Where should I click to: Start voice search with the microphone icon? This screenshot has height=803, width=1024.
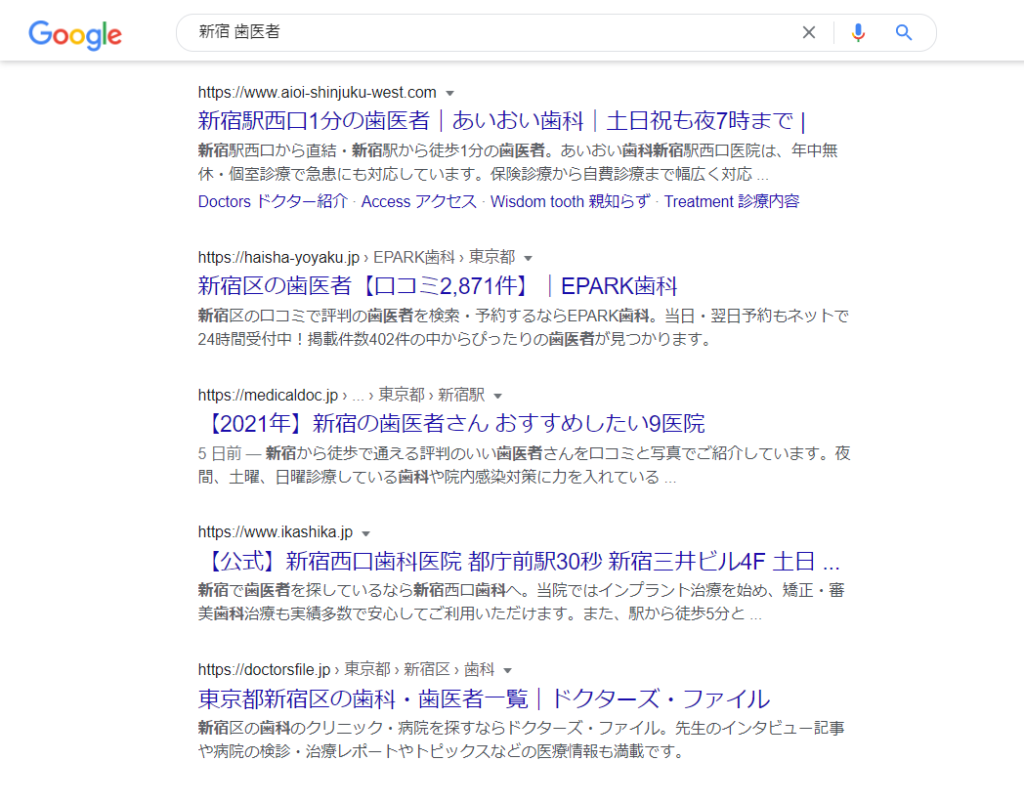(858, 32)
